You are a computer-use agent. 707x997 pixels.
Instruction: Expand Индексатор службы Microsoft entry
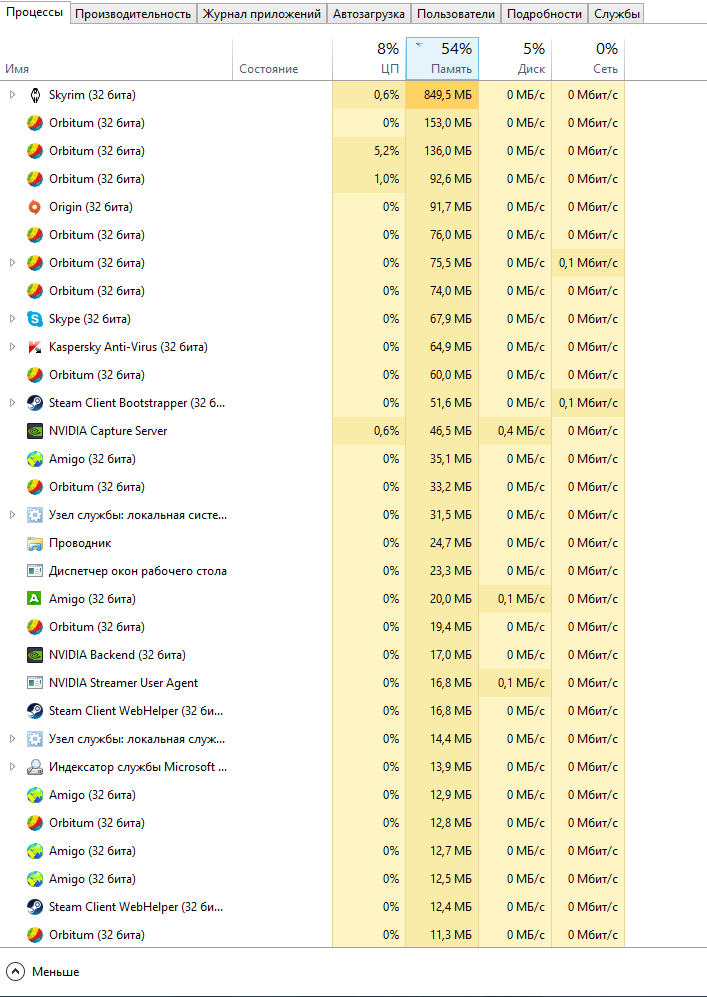12,767
